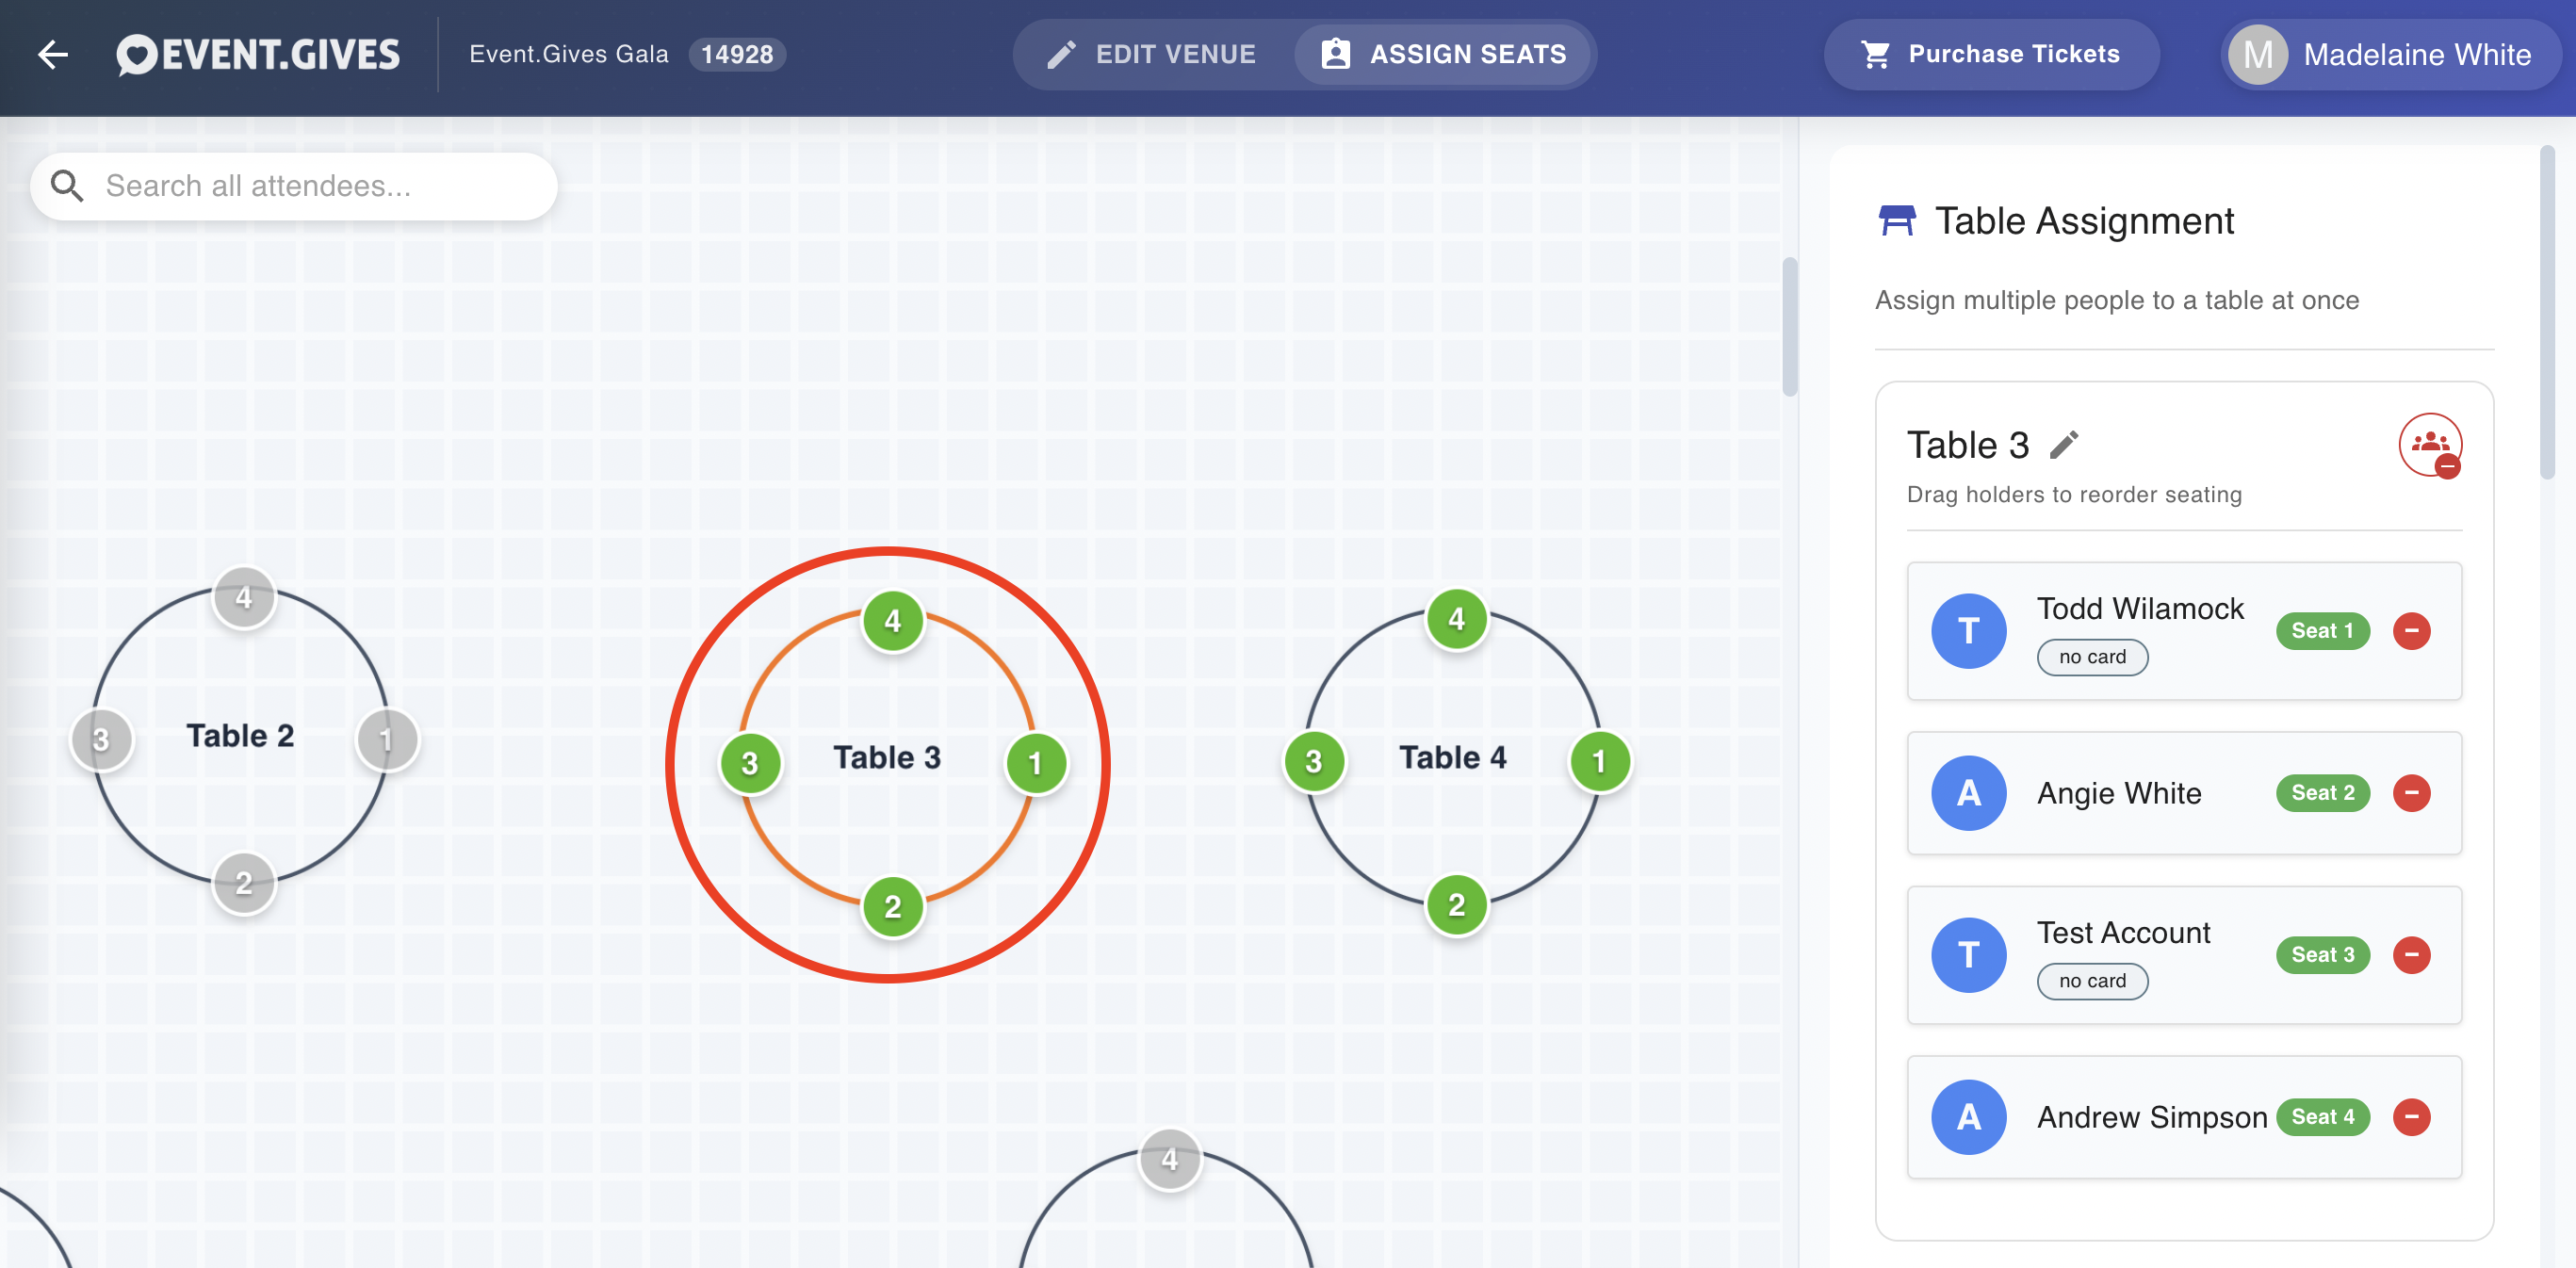Open Purchase Tickets

click(1990, 54)
